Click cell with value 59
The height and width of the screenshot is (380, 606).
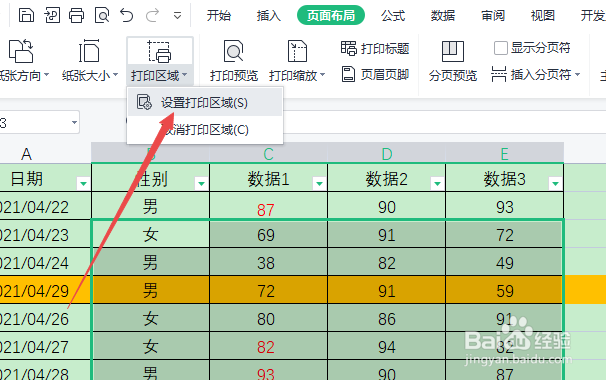504,290
